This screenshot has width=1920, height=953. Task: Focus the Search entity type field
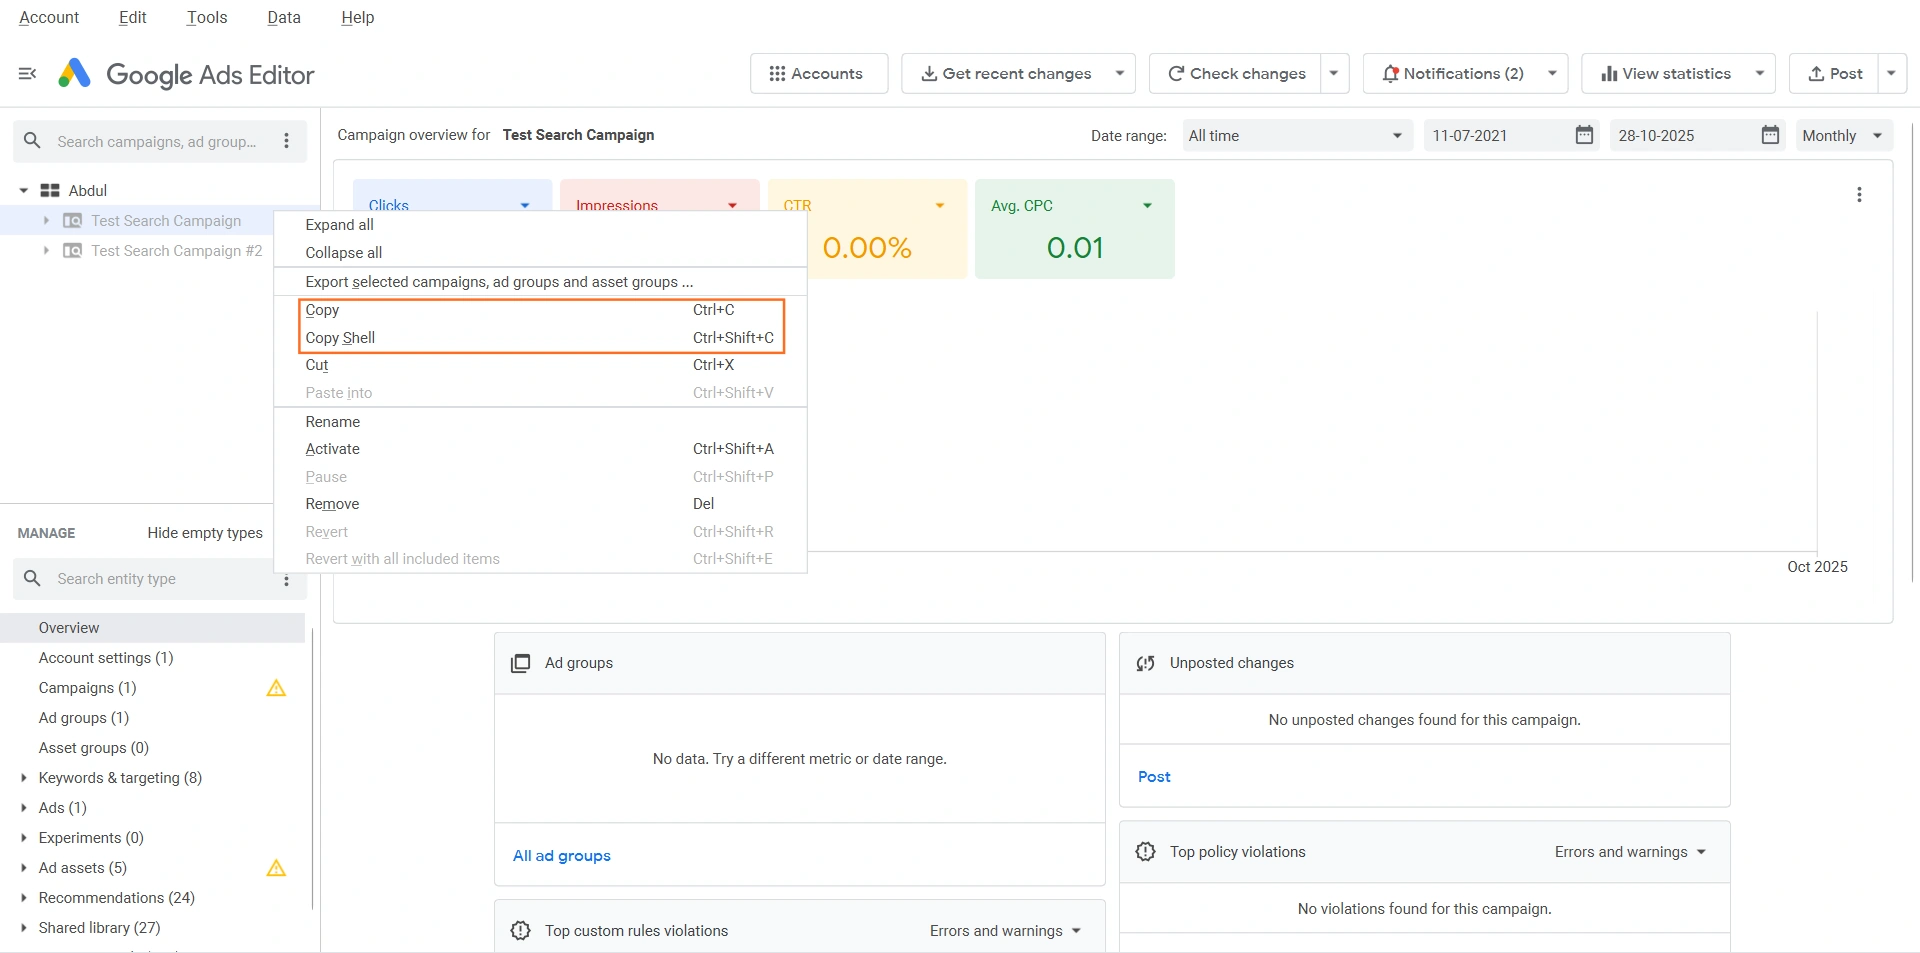[x=158, y=579]
